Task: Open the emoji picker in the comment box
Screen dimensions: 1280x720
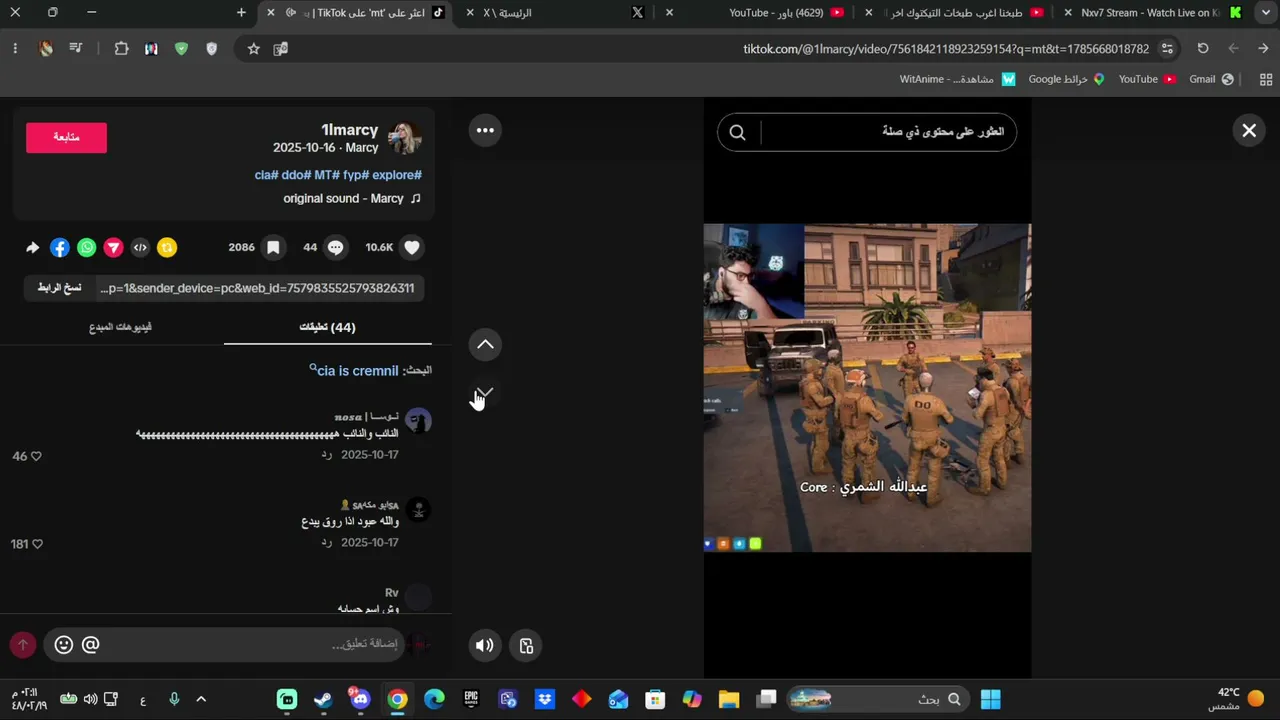Action: pyautogui.click(x=64, y=645)
